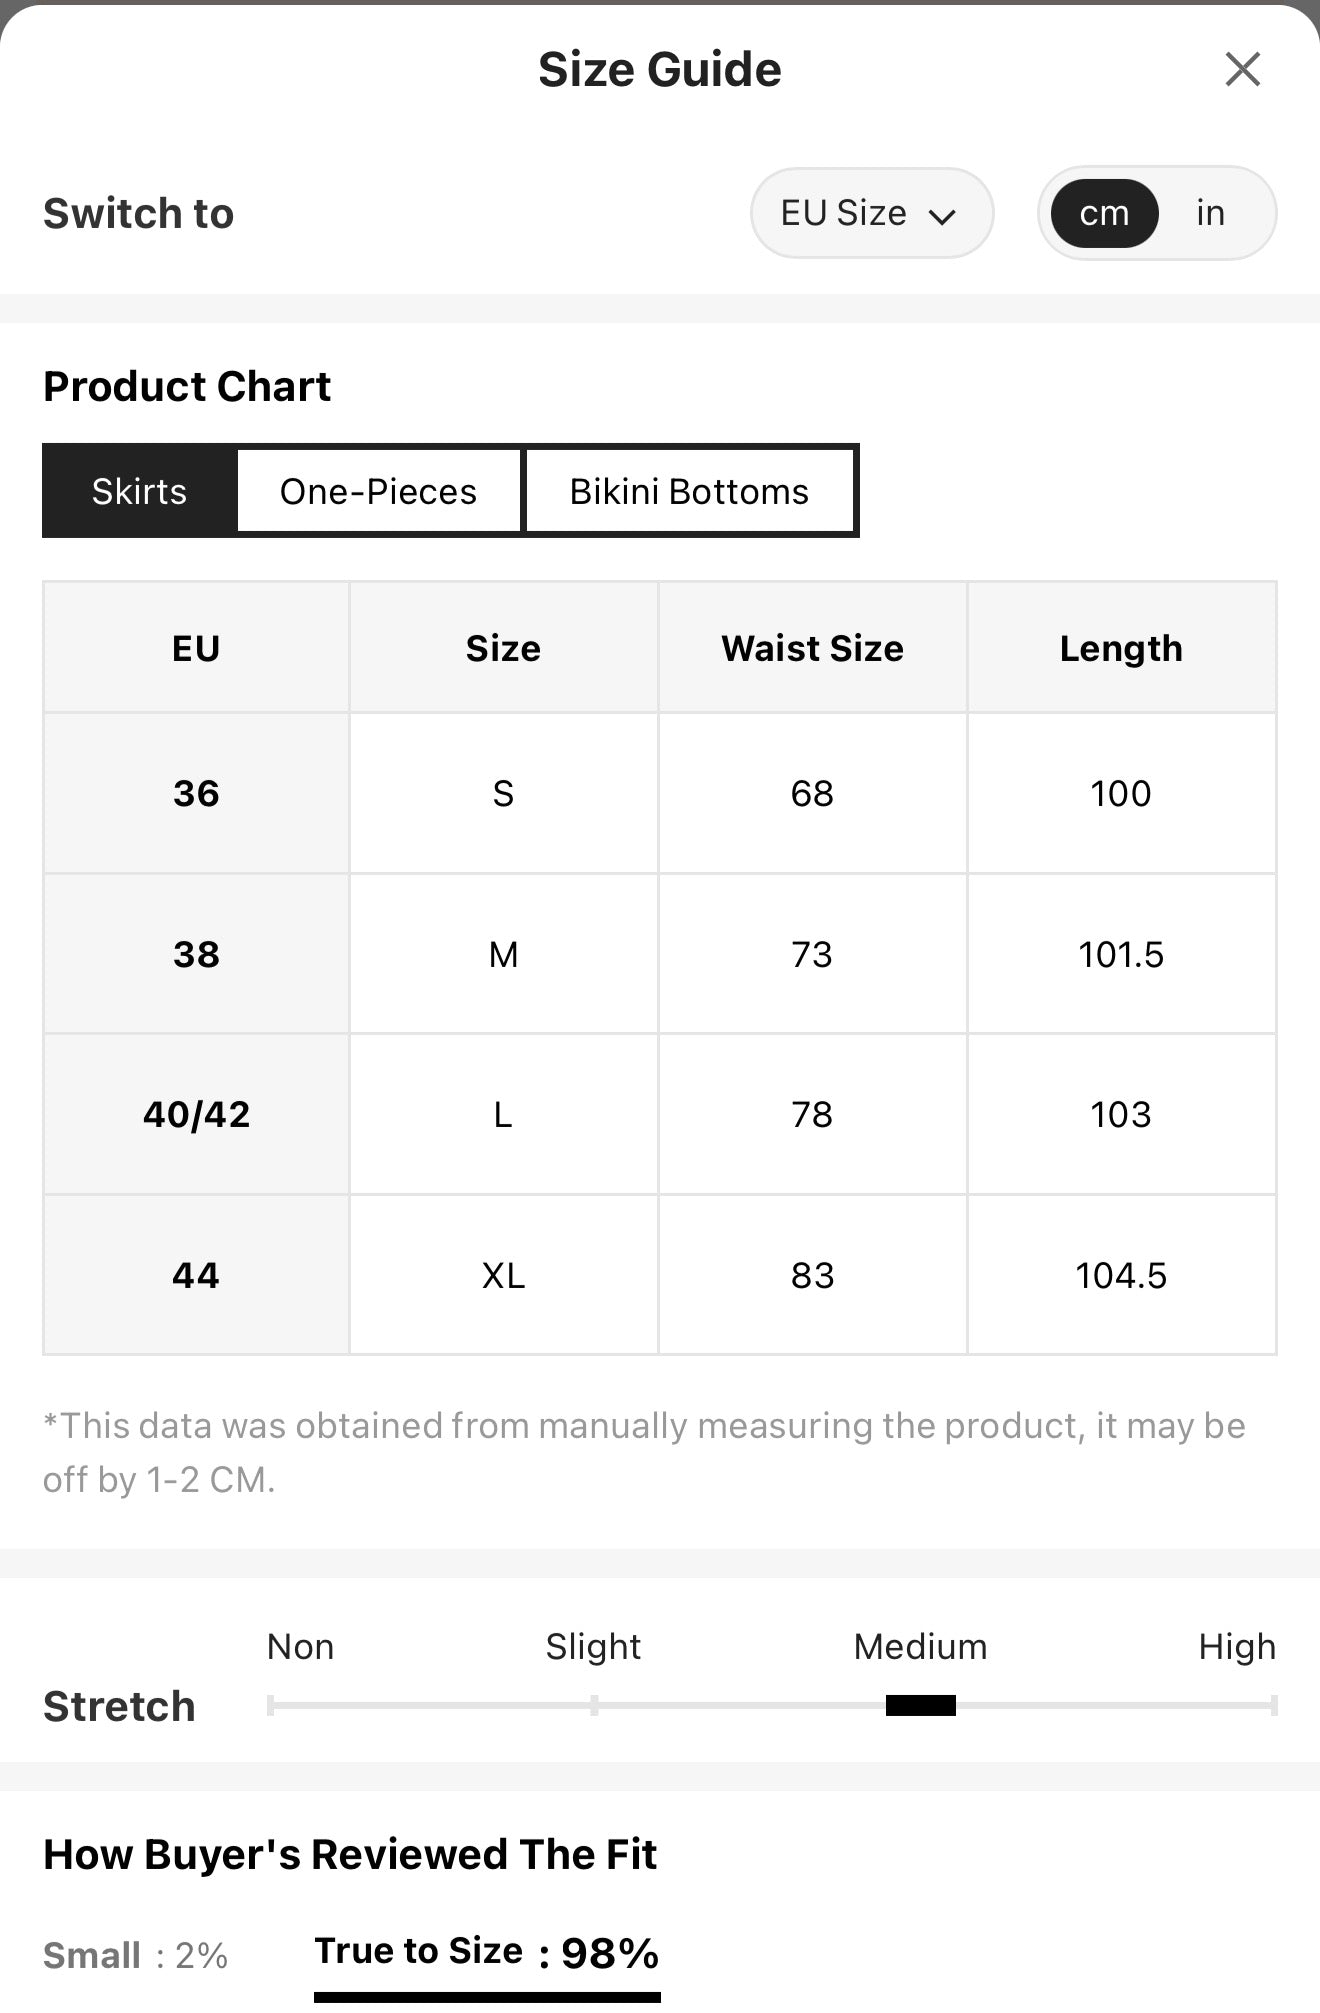Select Small fit review percentage

(135, 1955)
